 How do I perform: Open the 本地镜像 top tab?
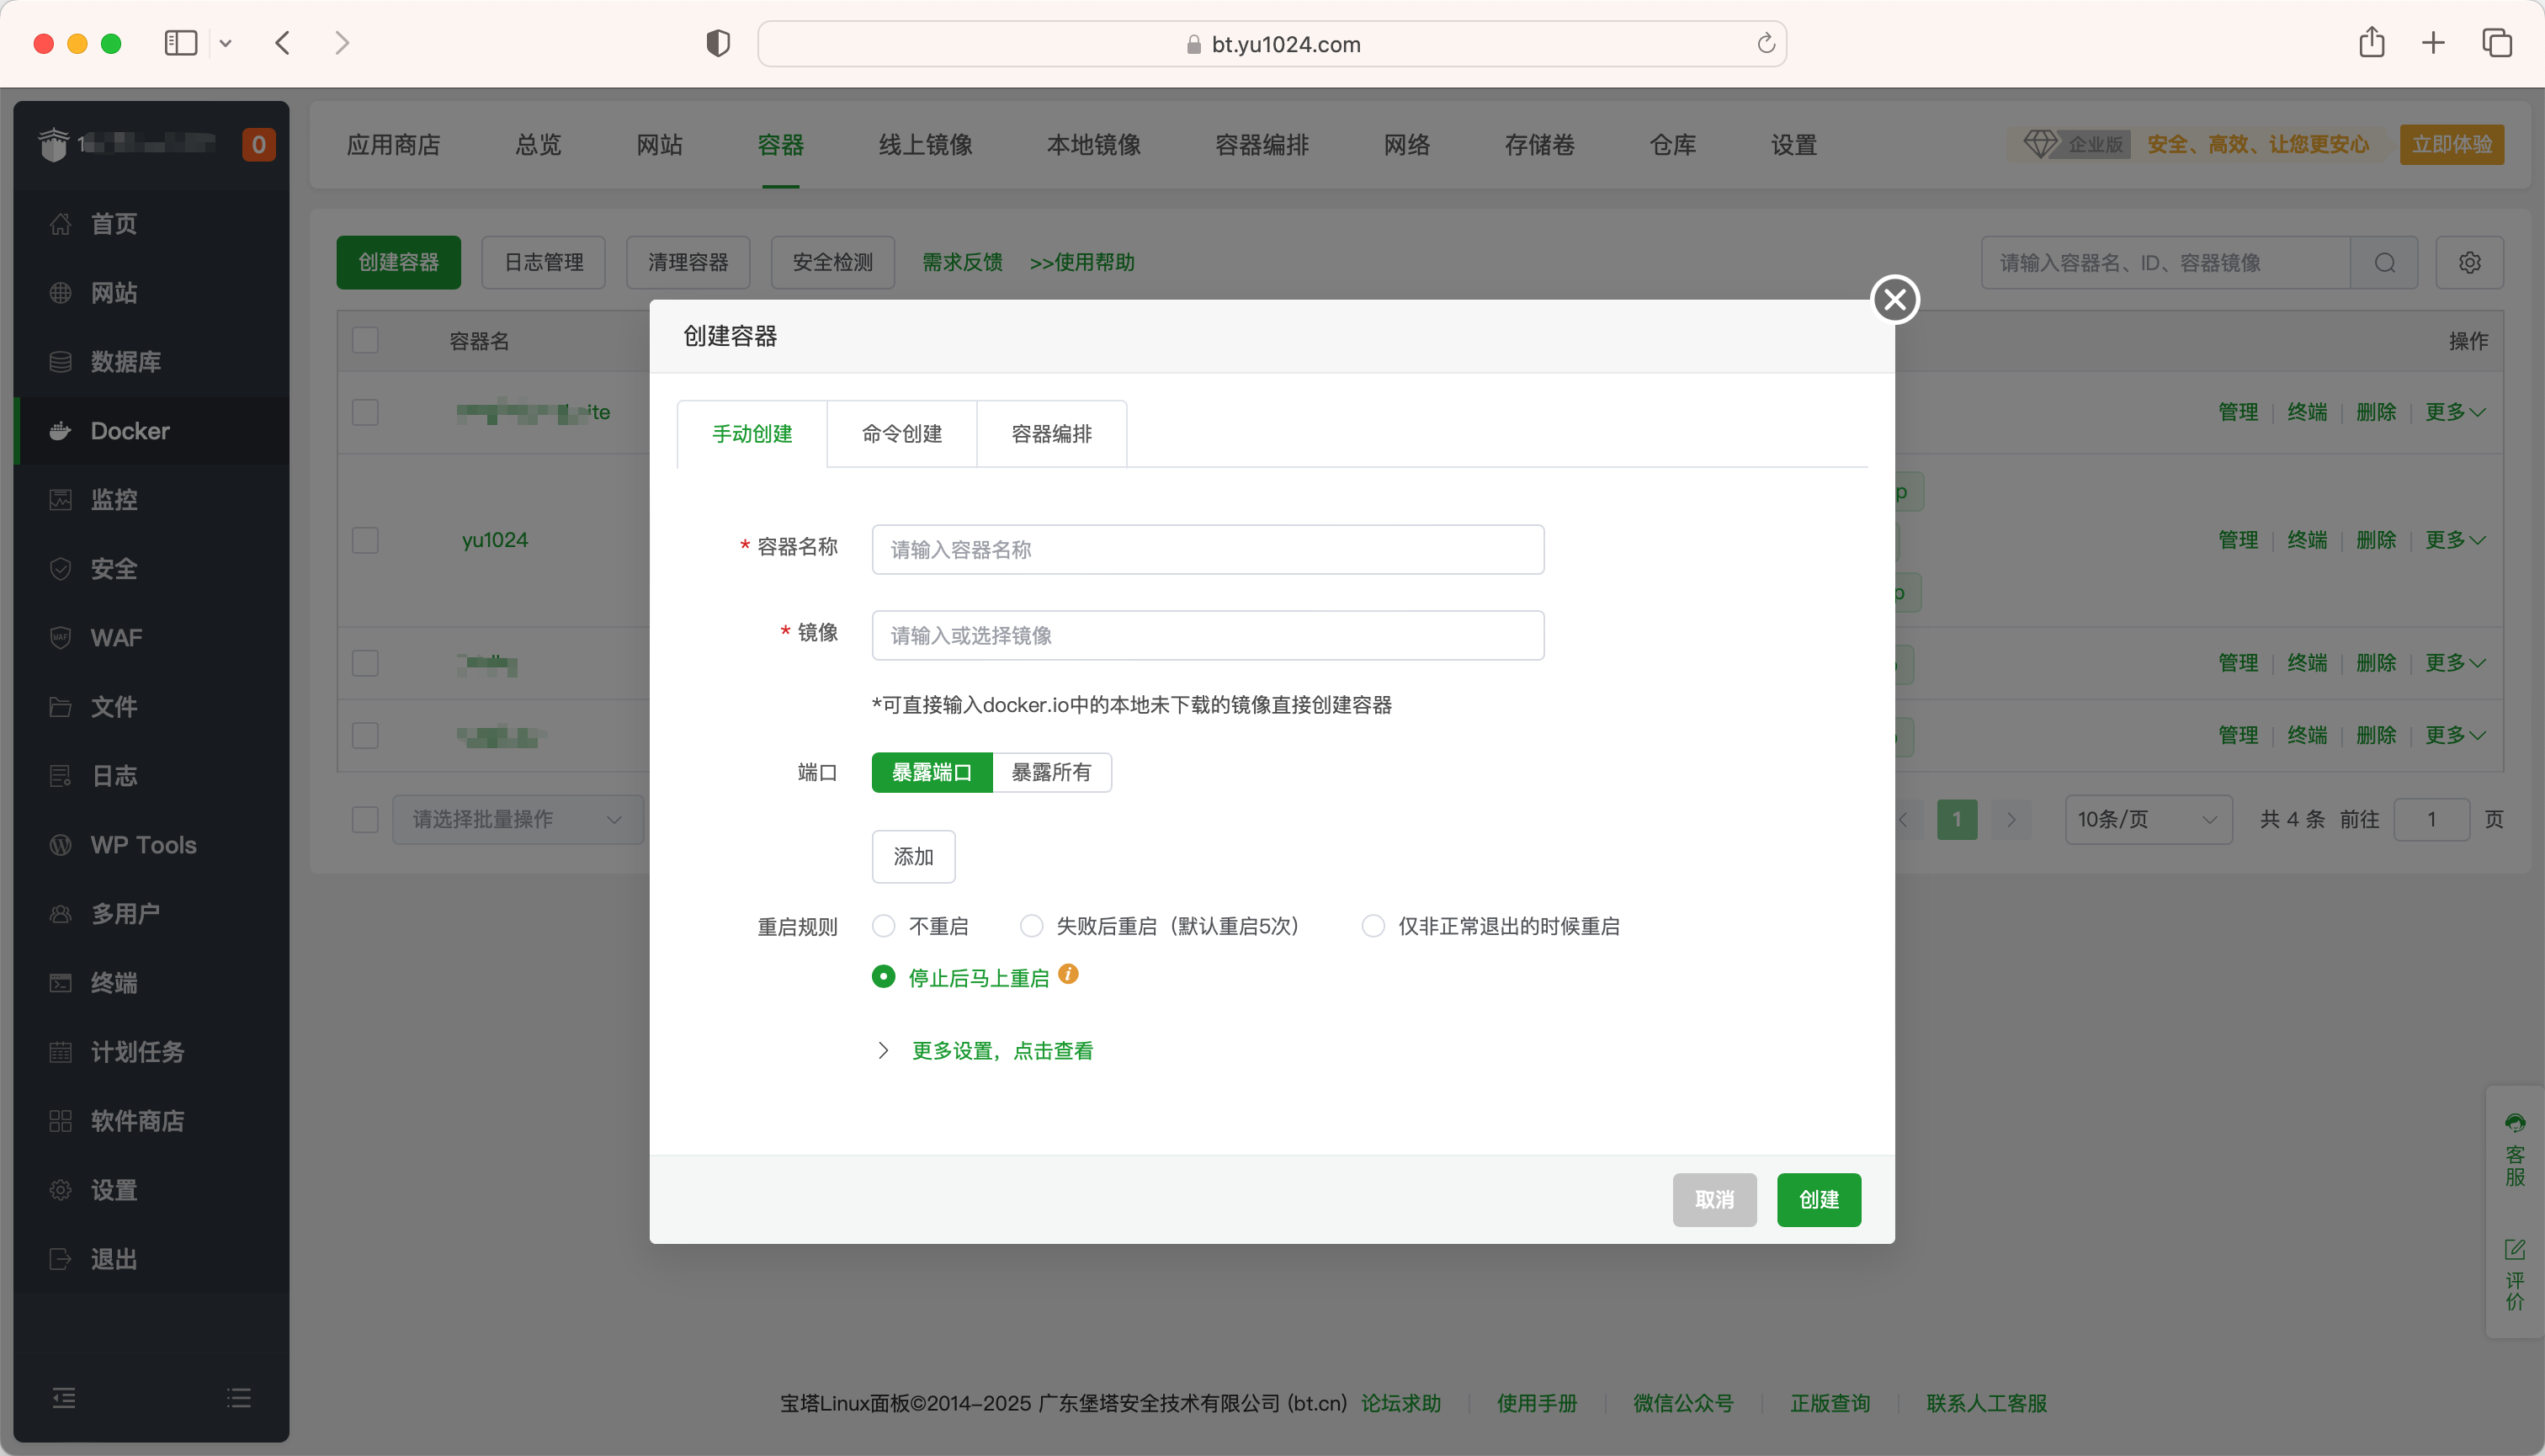(x=1093, y=145)
